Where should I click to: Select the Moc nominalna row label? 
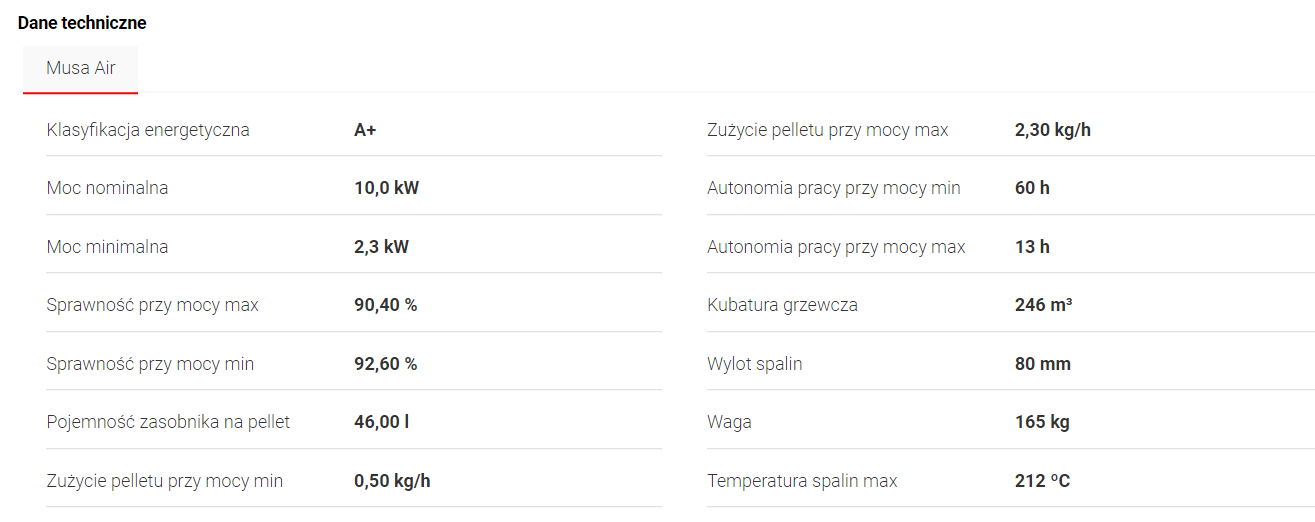click(x=107, y=188)
